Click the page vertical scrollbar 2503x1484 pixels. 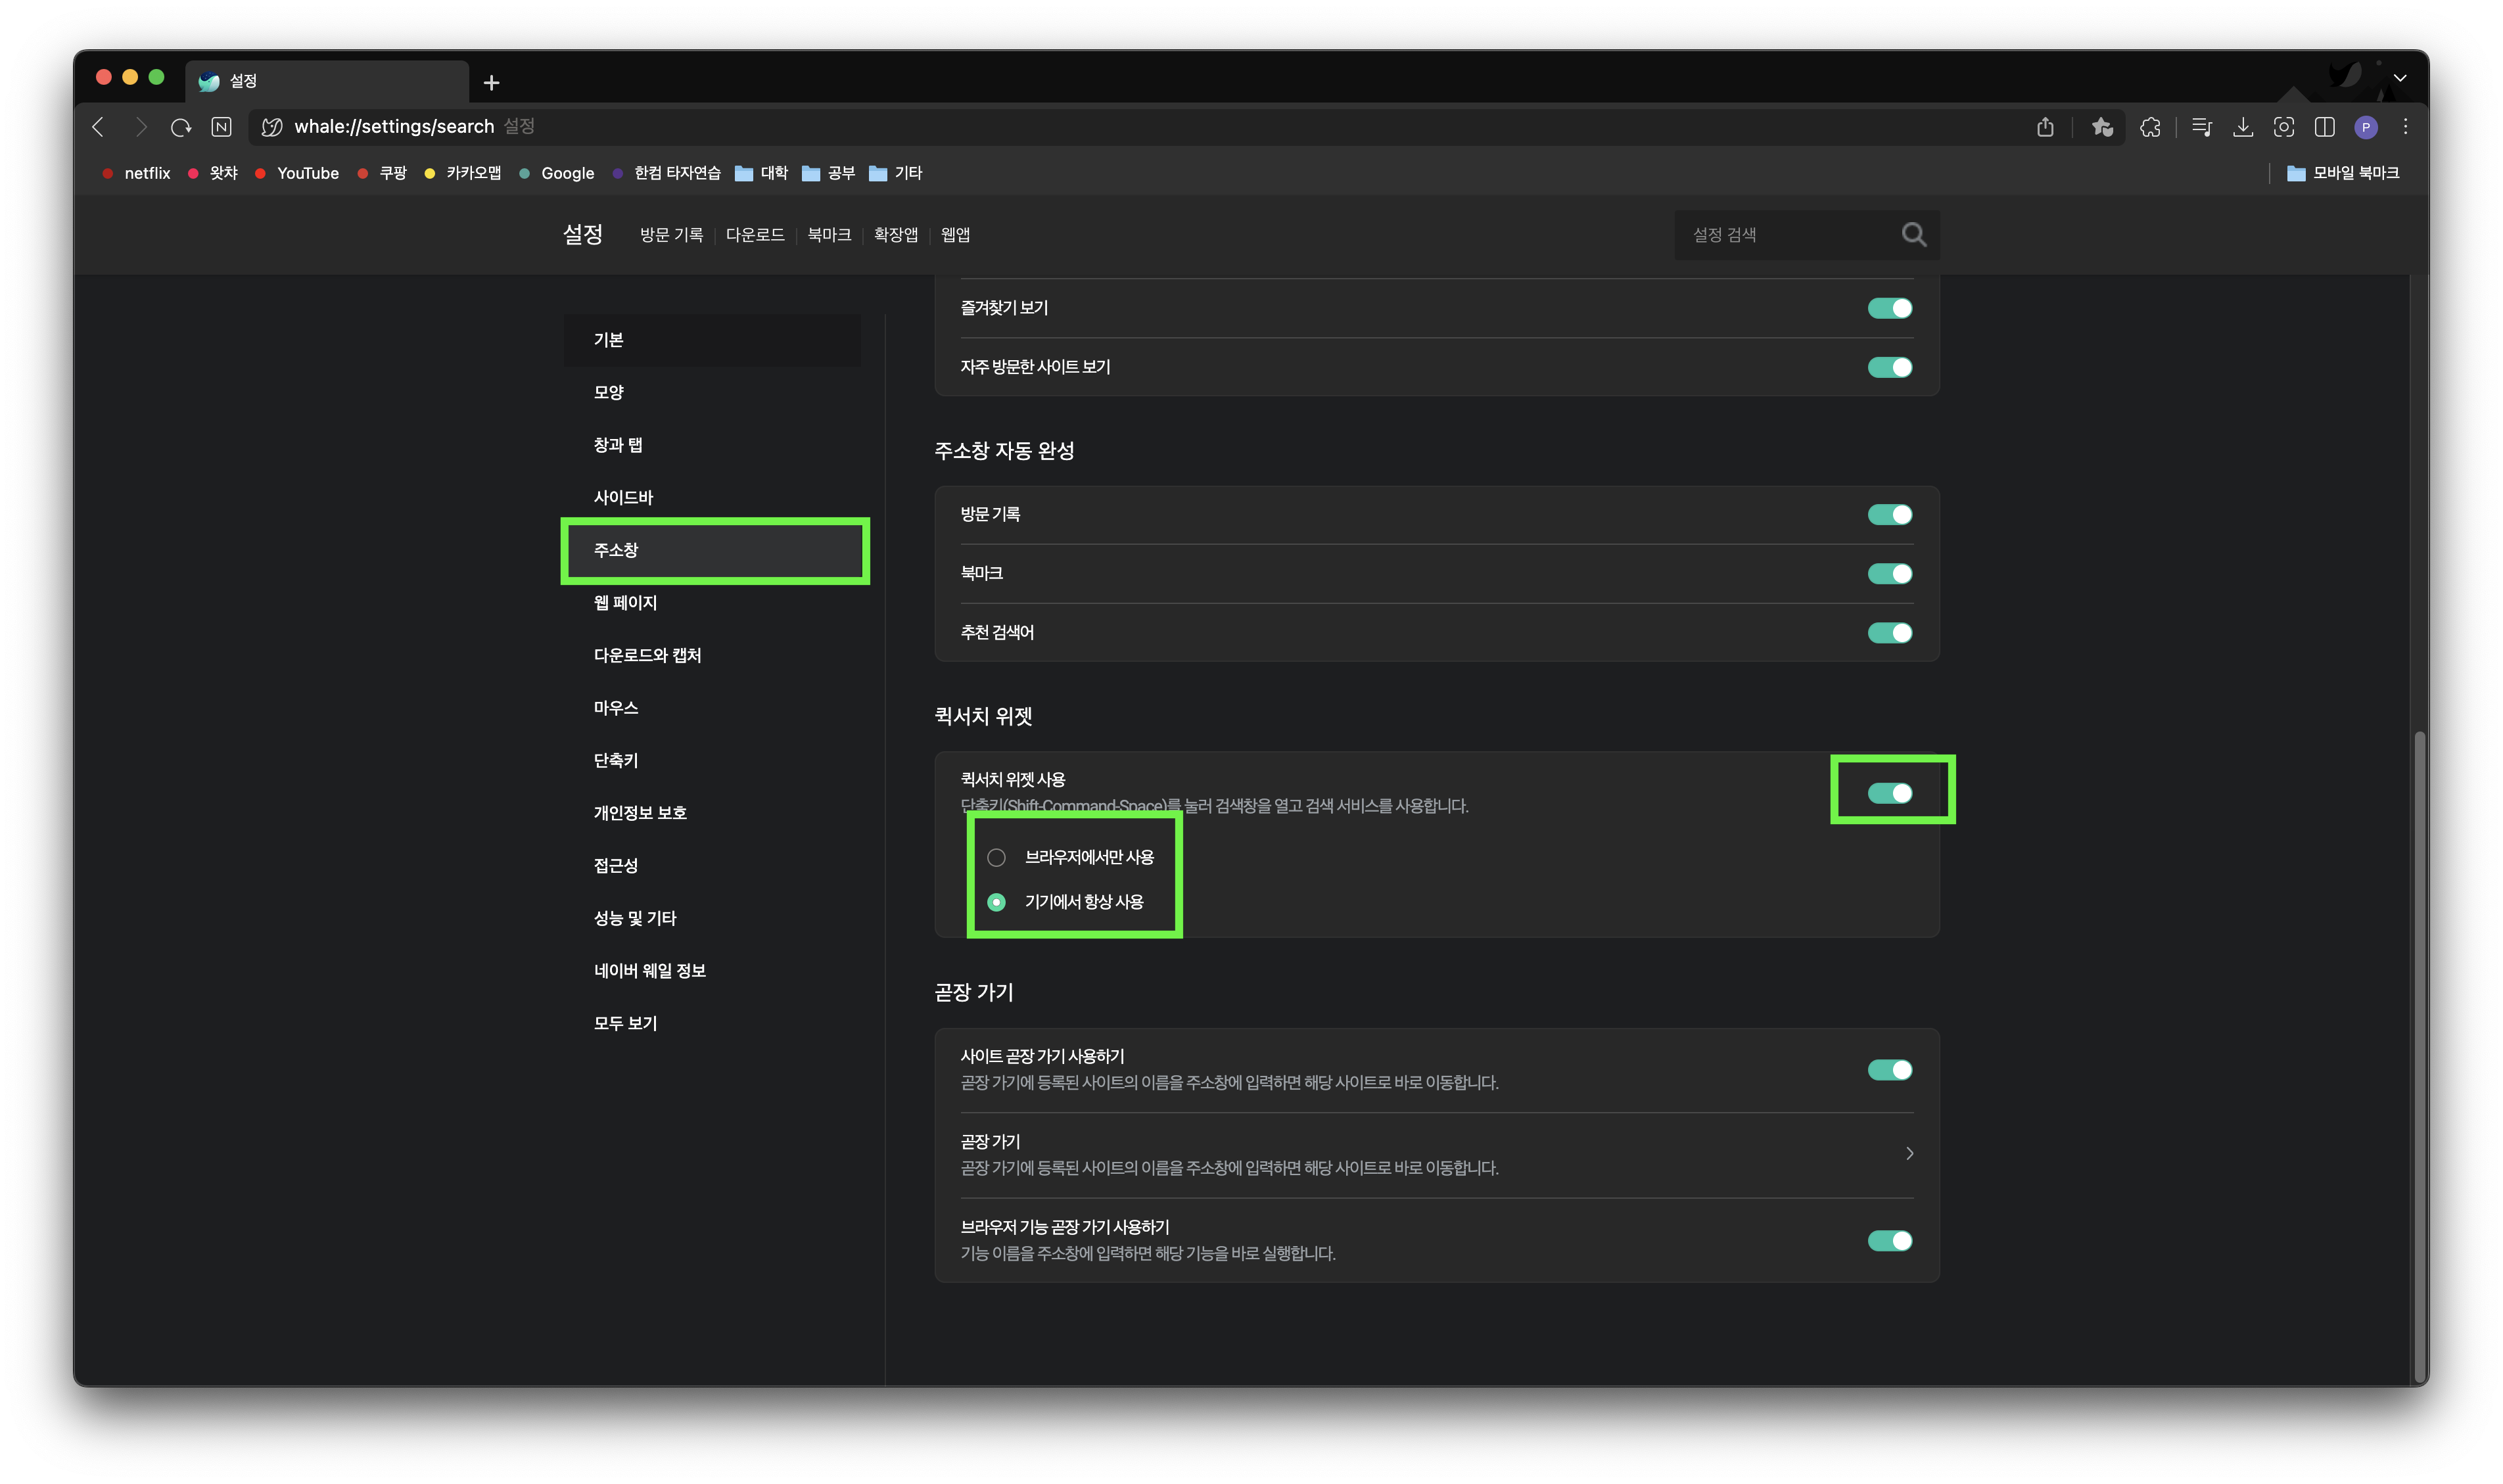click(2419, 1056)
